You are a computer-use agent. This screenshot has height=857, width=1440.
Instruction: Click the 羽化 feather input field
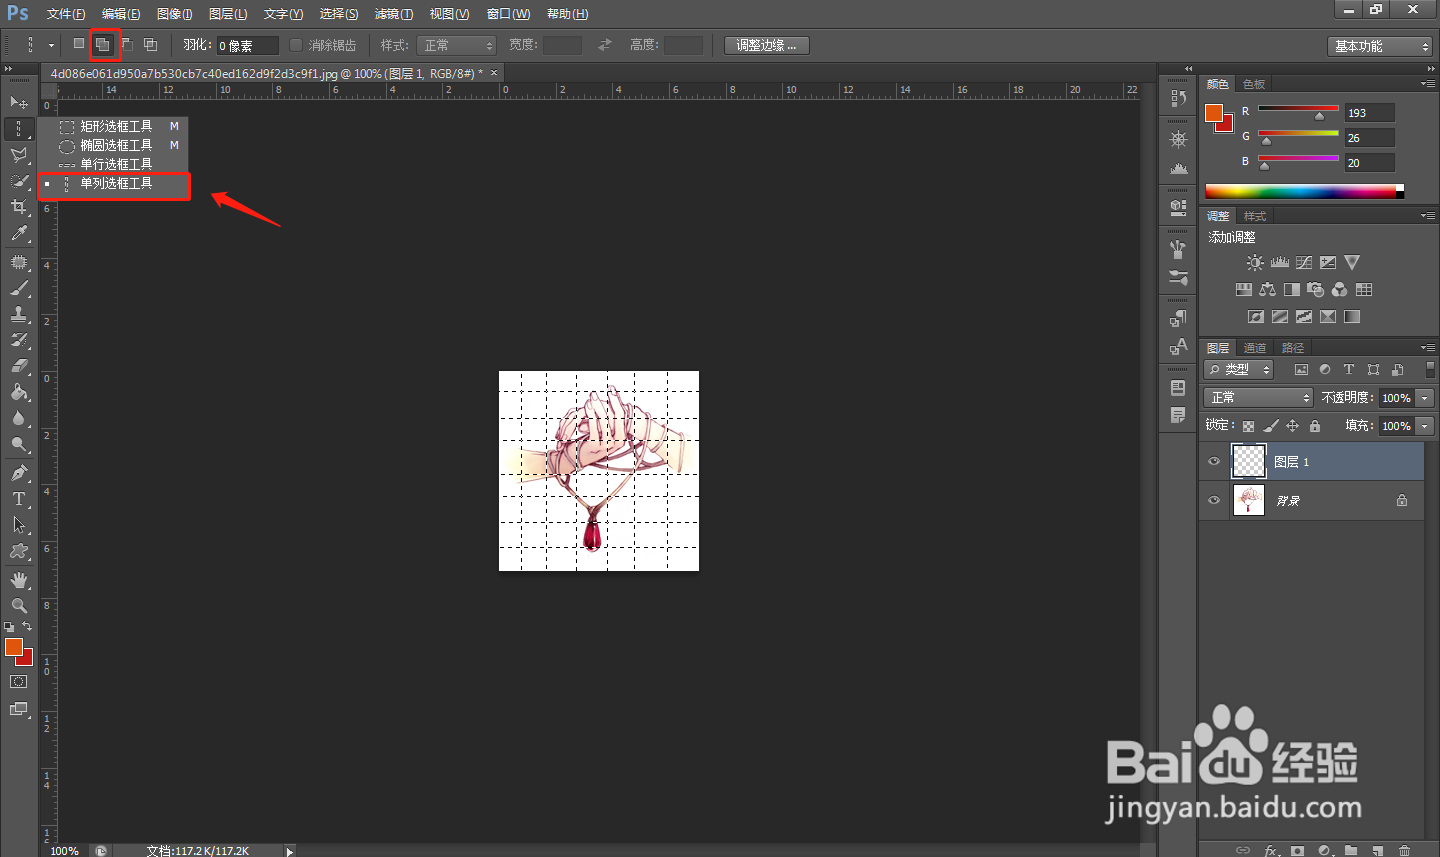247,45
